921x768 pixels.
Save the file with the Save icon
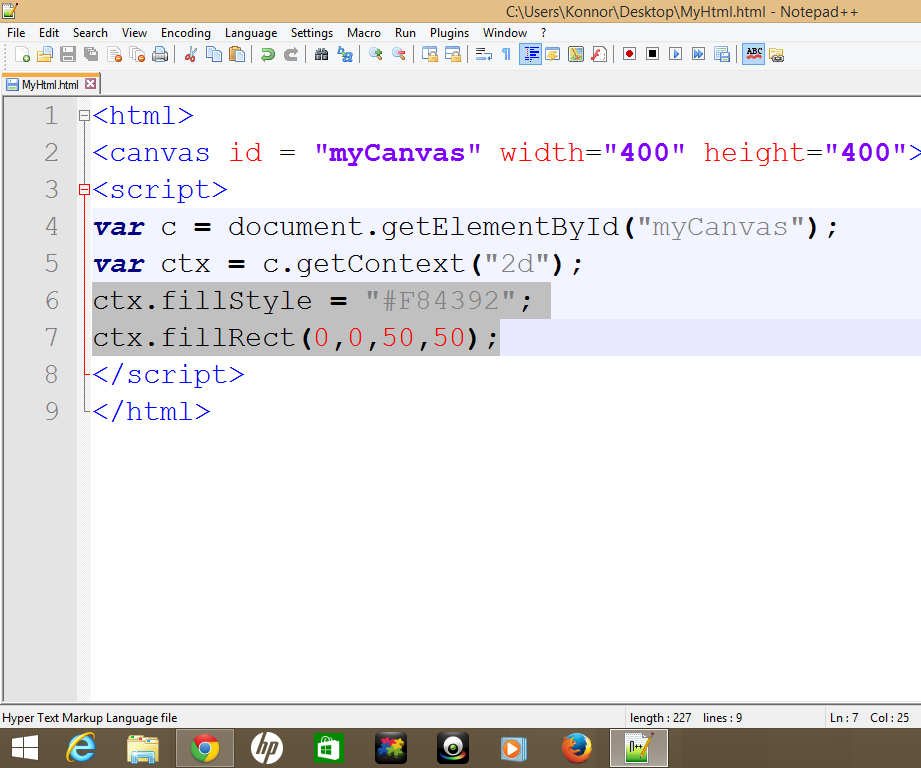tap(66, 54)
